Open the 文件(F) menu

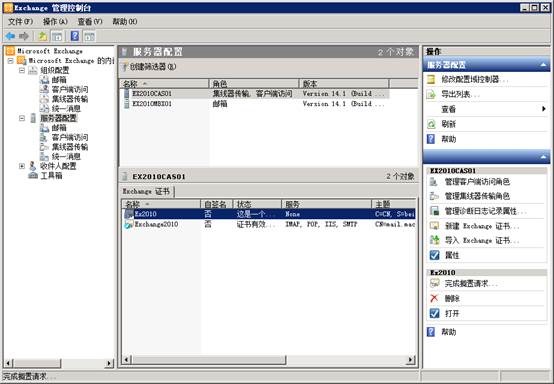pyautogui.click(x=20, y=22)
